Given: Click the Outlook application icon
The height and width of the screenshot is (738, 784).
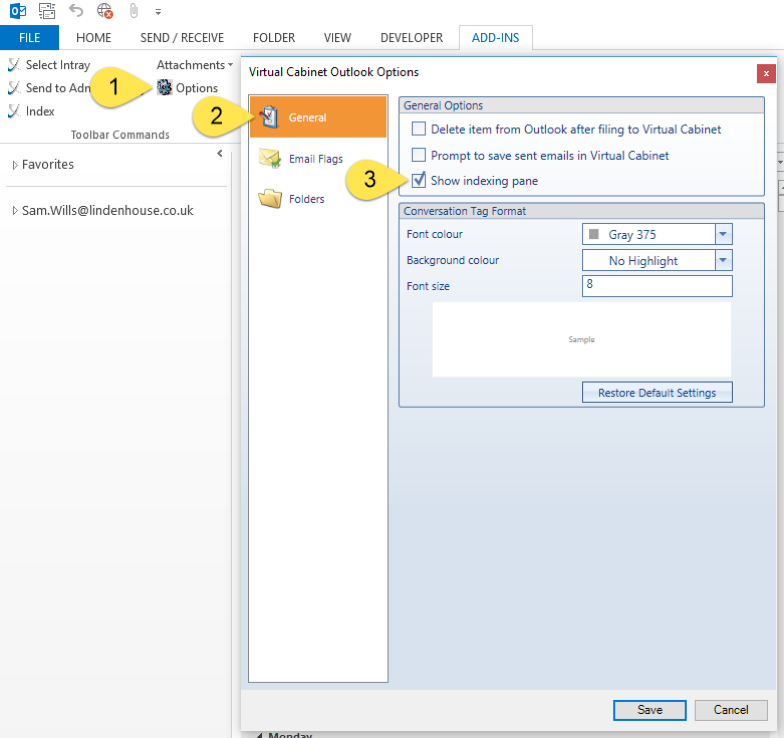Looking at the screenshot, I should tap(18, 10).
